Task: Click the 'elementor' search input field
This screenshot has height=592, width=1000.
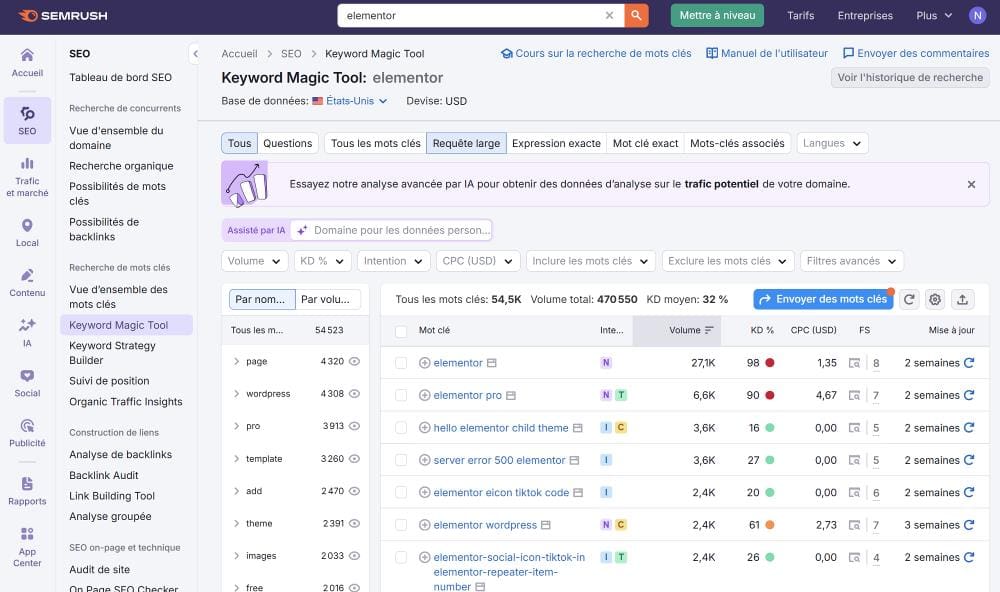Action: click(472, 15)
